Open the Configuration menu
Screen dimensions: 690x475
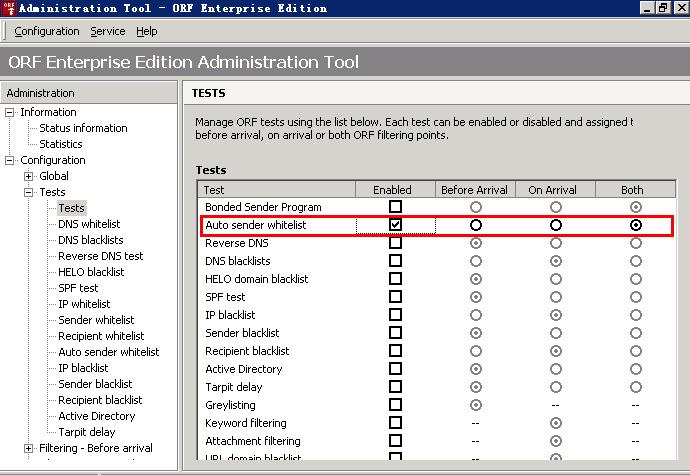[x=46, y=32]
